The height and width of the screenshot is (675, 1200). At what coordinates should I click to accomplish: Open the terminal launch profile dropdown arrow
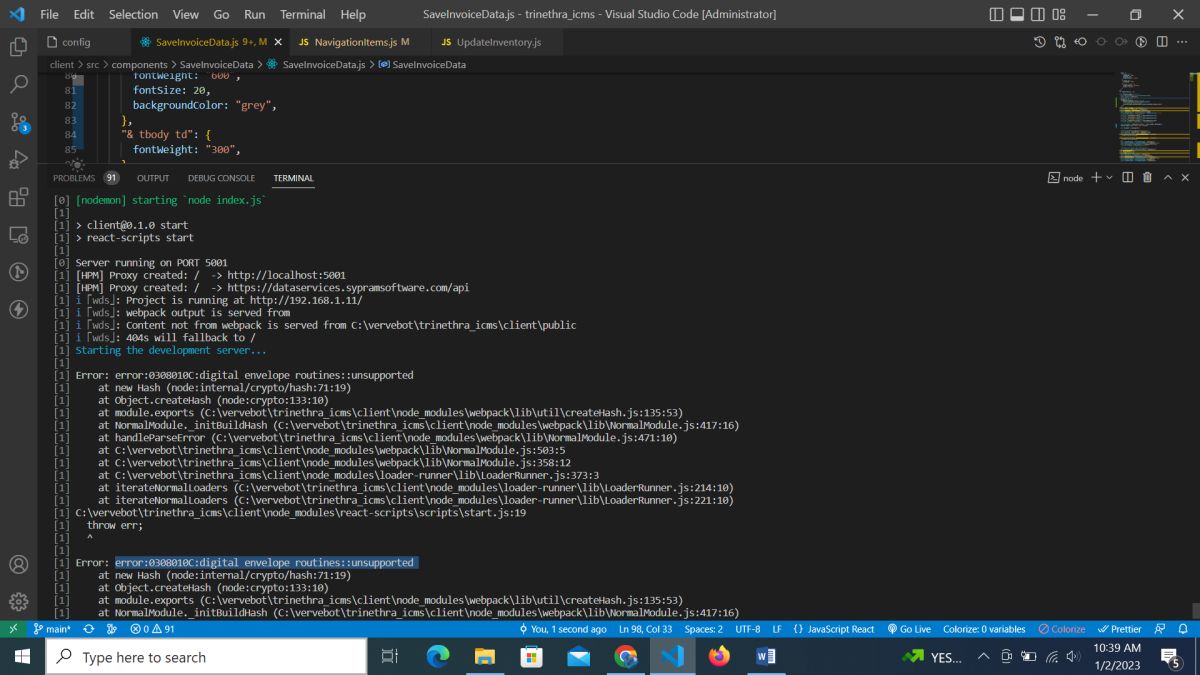click(1109, 177)
